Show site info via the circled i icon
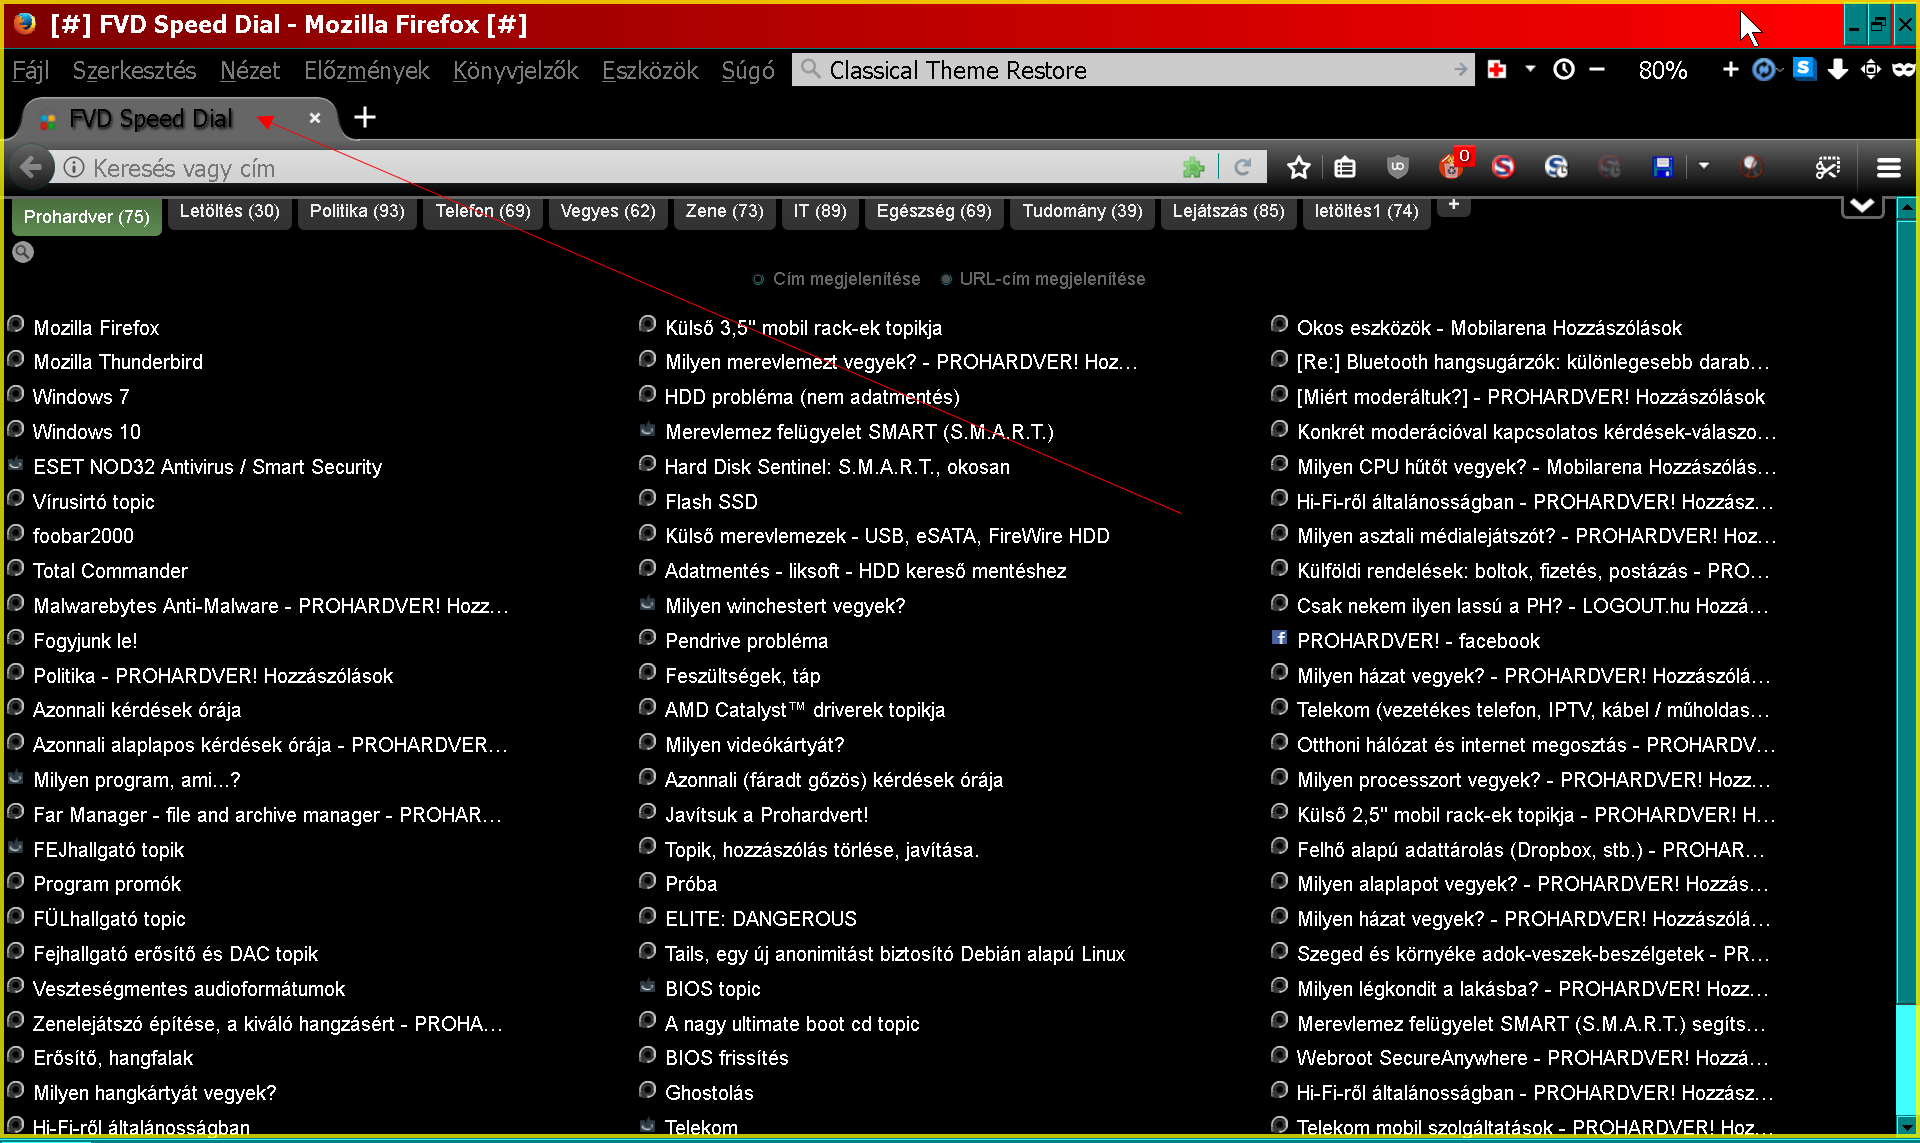This screenshot has height=1143, width=1920. pyautogui.click(x=74, y=168)
